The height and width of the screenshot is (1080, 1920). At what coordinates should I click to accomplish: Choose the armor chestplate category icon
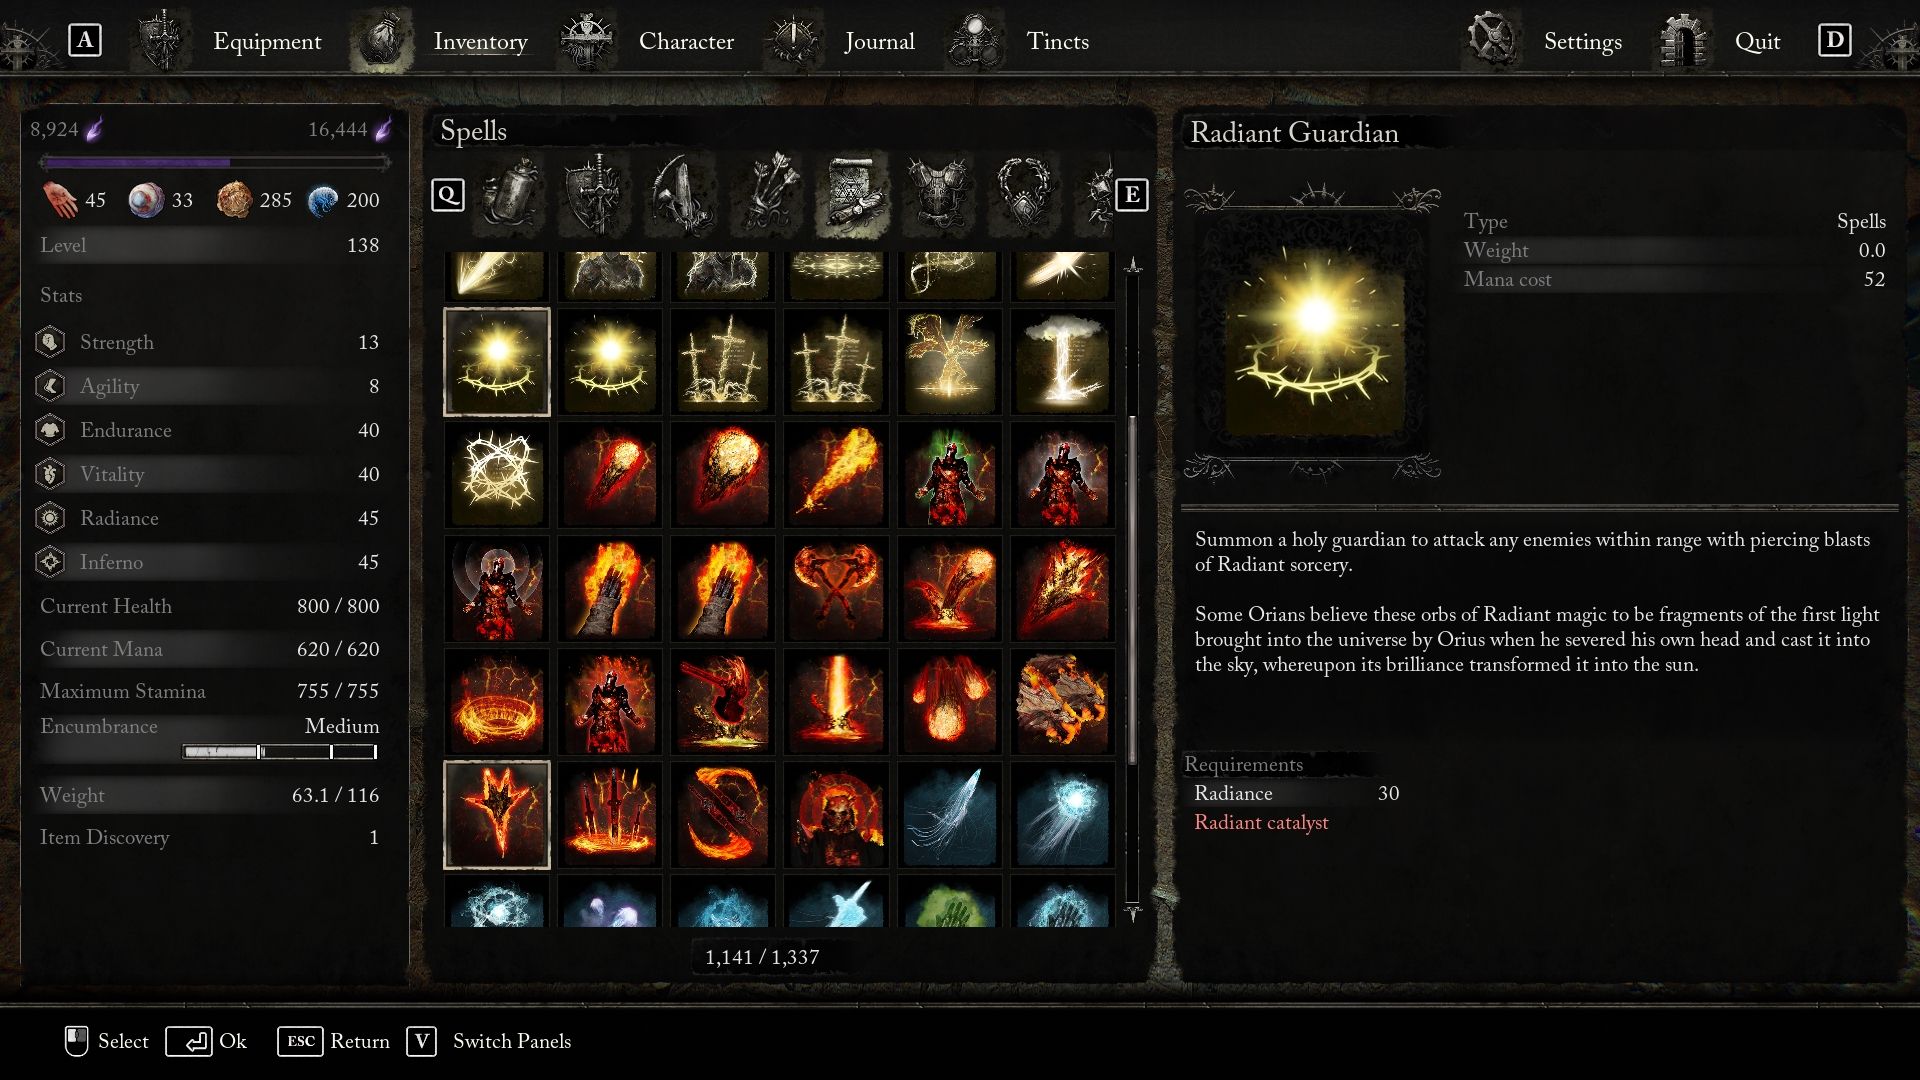pos(938,194)
